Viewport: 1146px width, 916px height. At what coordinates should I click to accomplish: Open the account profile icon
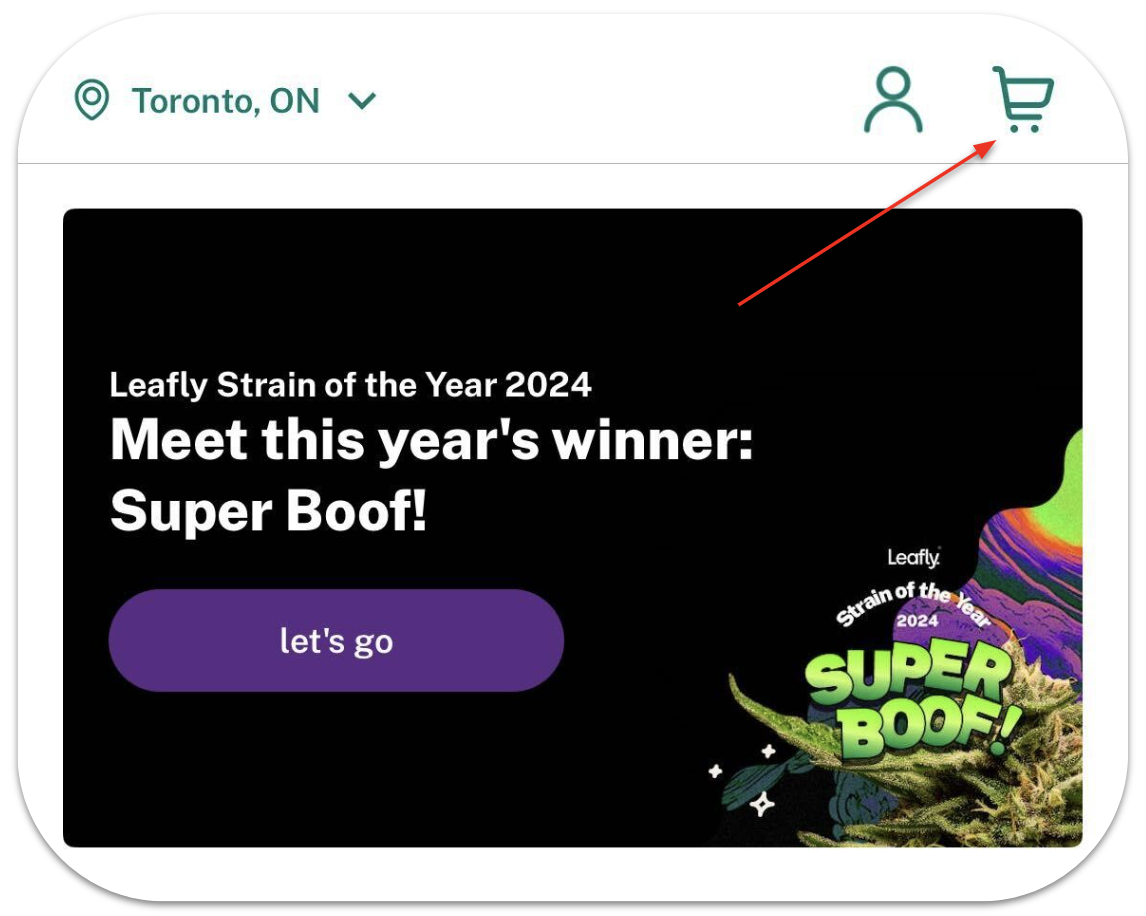pos(893,99)
